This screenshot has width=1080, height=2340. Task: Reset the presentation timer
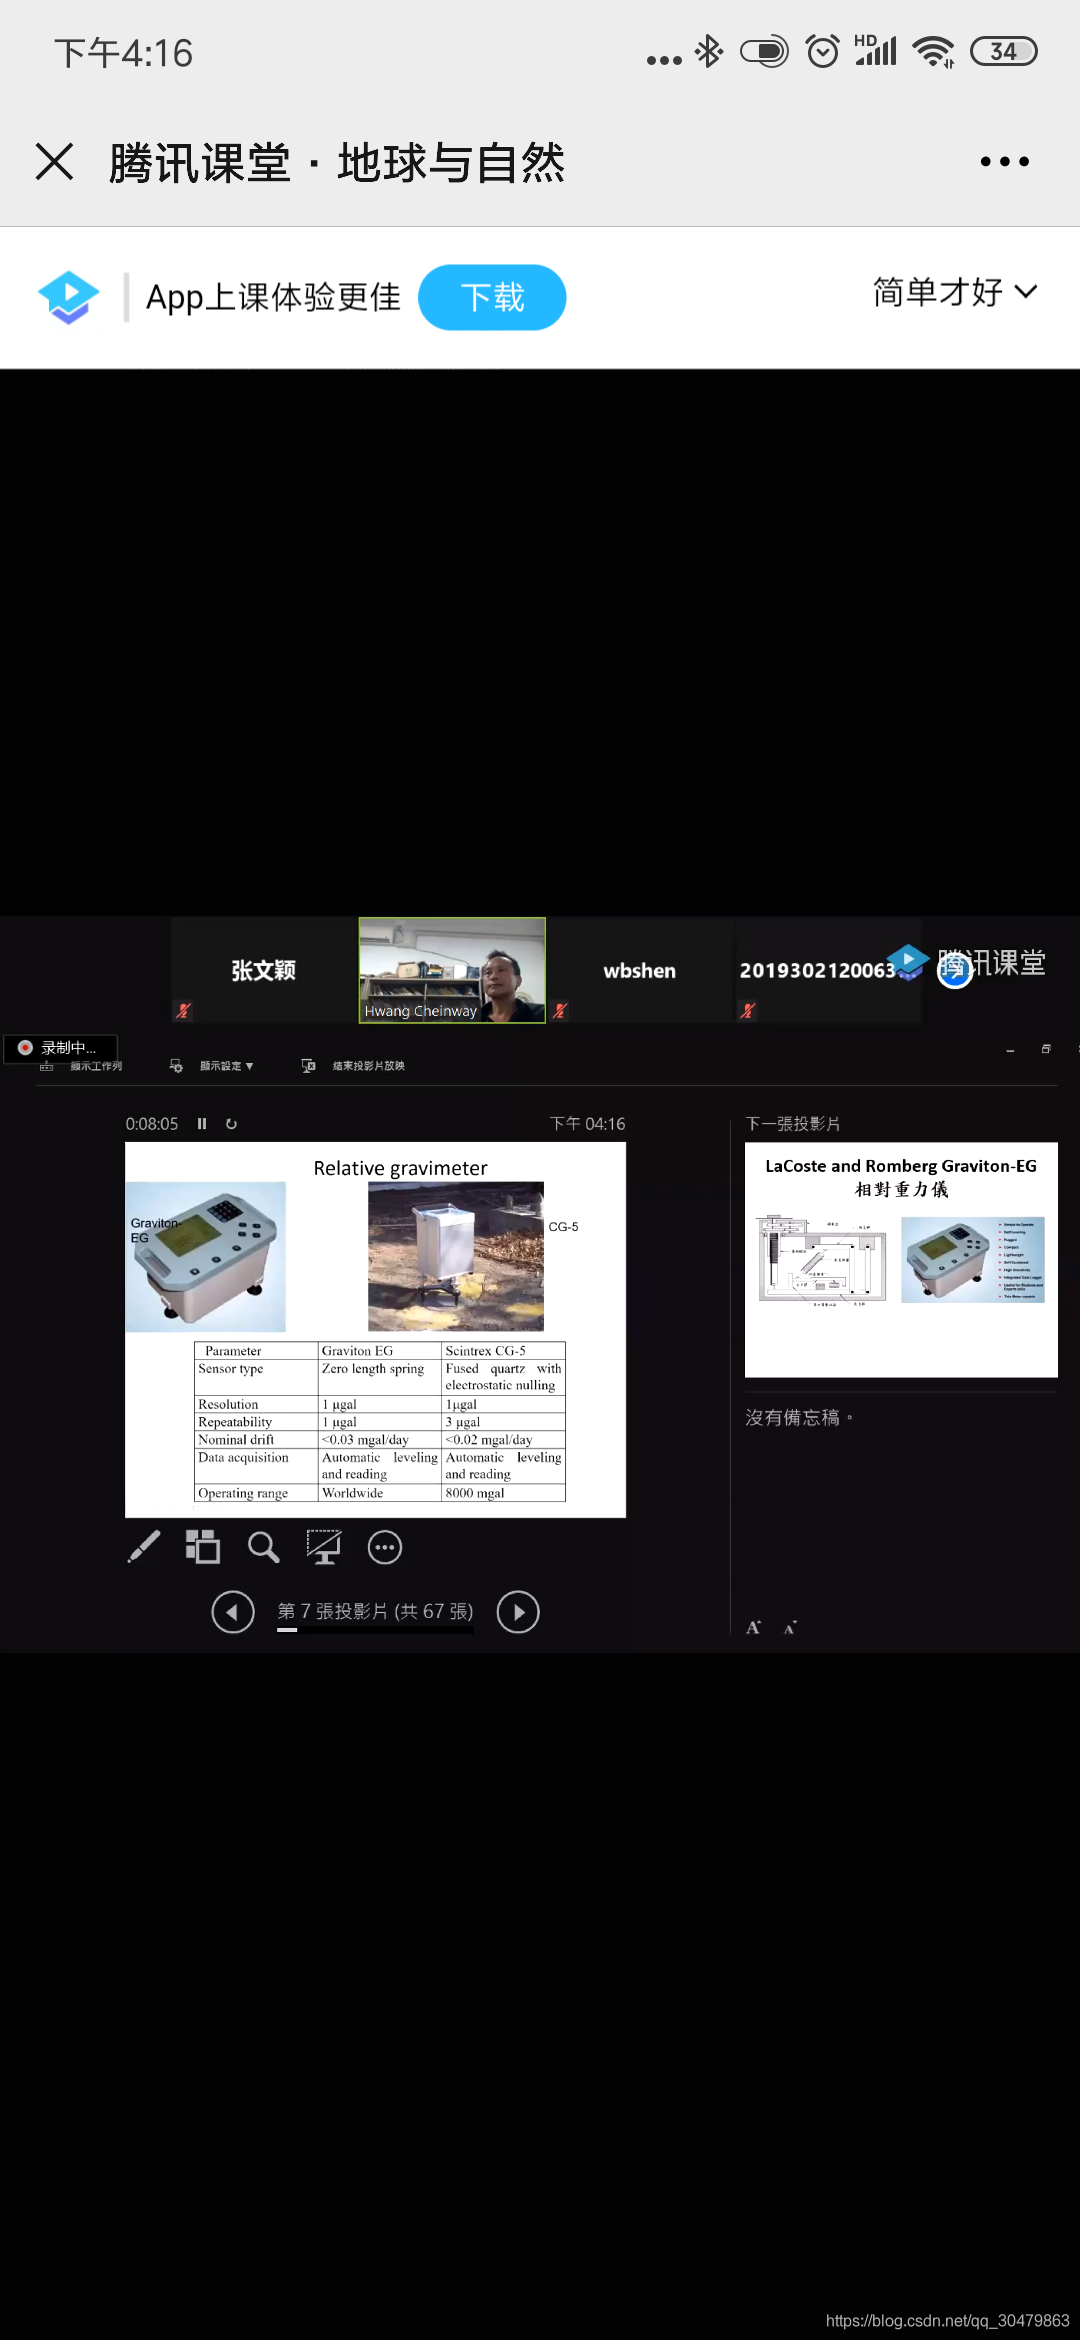231,1123
